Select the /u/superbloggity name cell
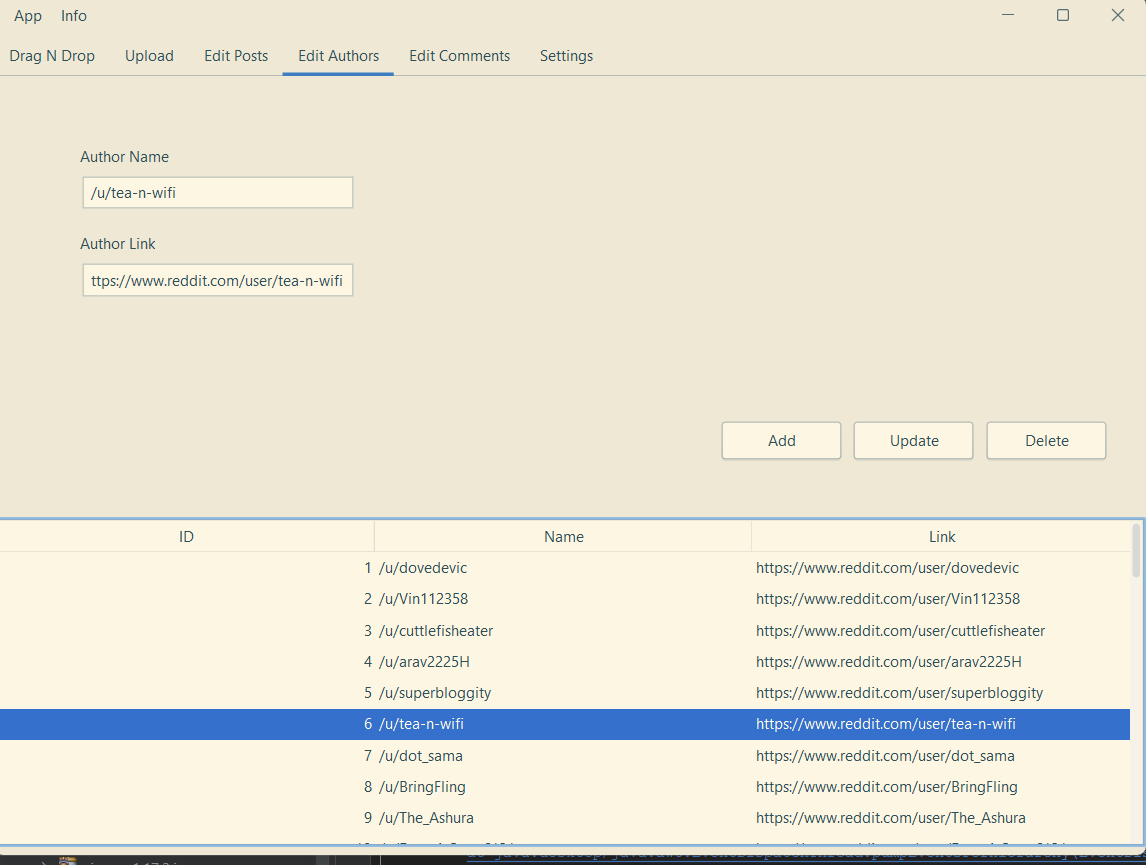 [563, 693]
